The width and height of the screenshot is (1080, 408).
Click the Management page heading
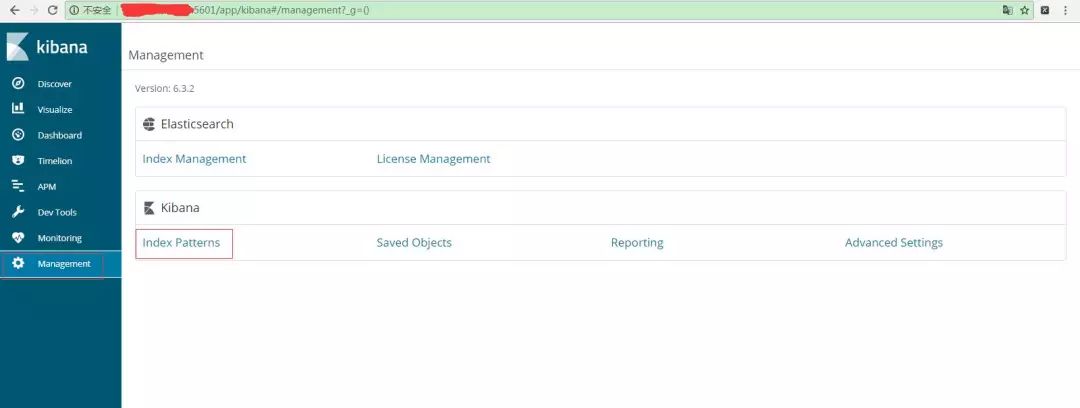[166, 55]
